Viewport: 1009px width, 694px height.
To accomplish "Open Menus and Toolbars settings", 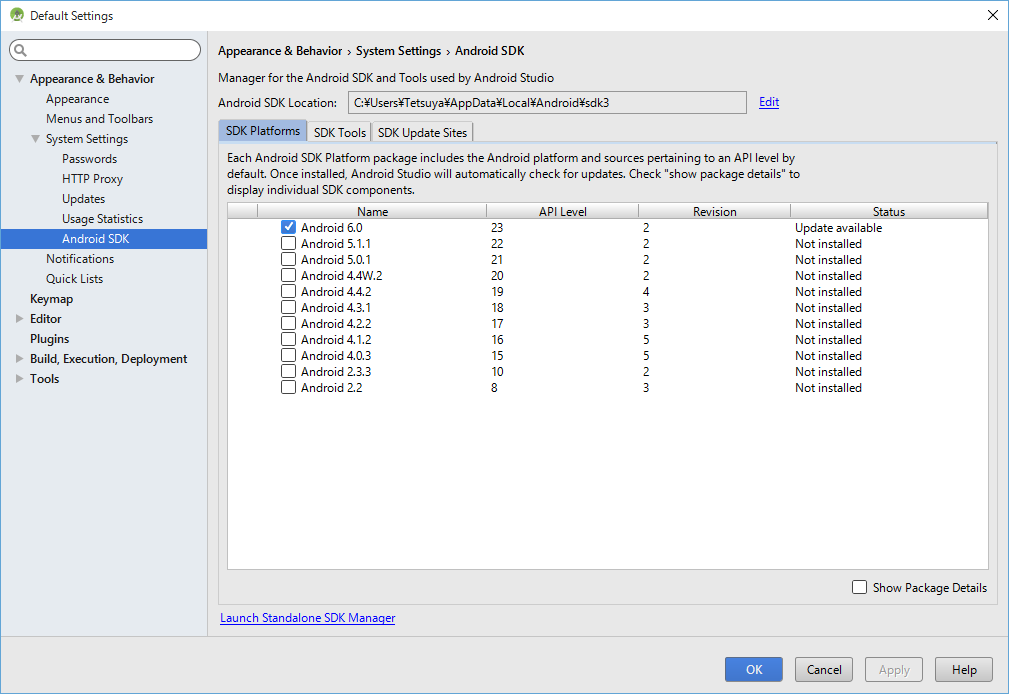I will 99,118.
